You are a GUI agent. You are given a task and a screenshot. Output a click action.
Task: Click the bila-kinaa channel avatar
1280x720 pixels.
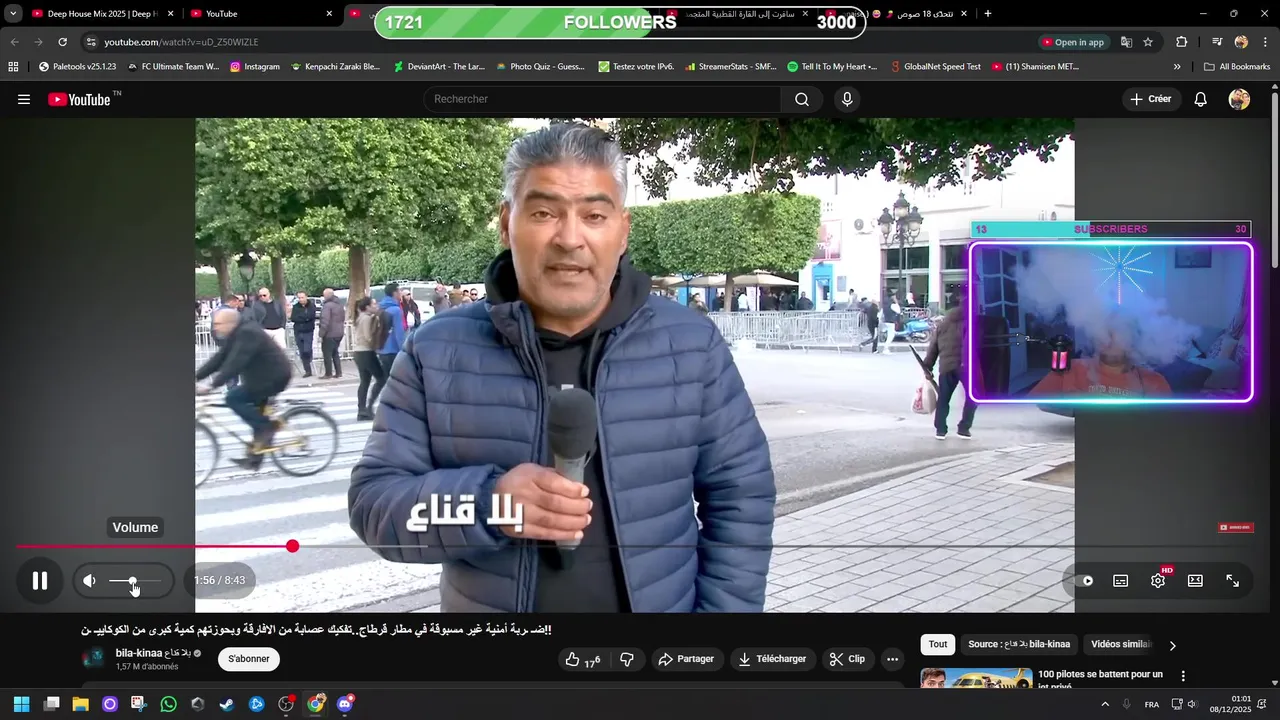click(94, 658)
